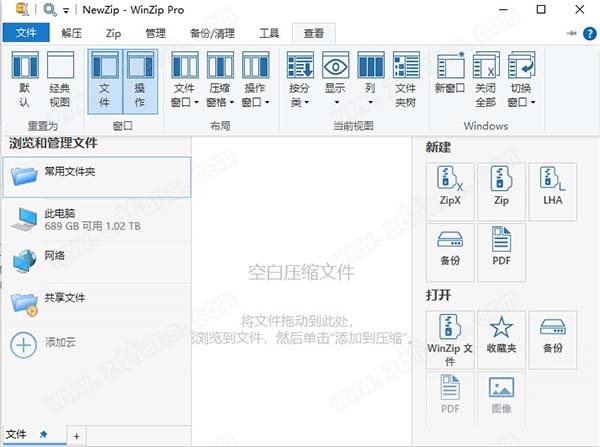
Task: Open 图像 under 打开 section
Action: [x=501, y=399]
